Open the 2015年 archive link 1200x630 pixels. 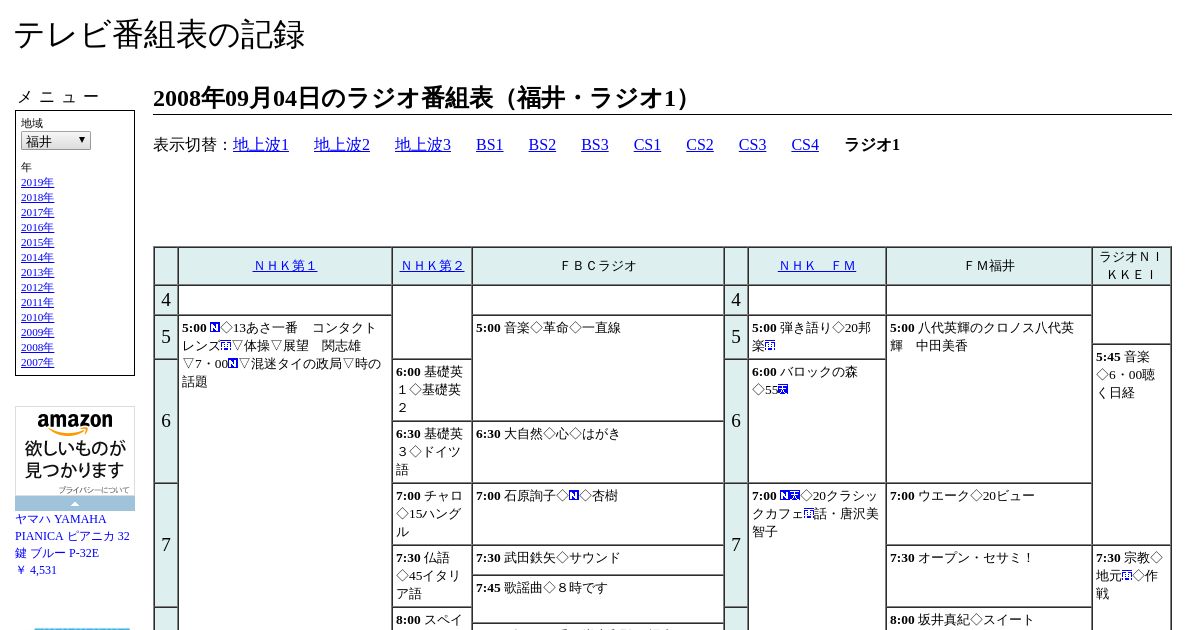tap(37, 242)
